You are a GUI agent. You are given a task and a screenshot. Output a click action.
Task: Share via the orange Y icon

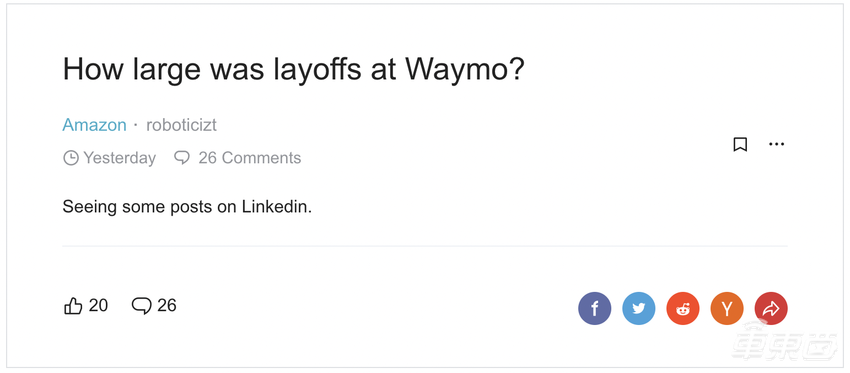pos(727,308)
